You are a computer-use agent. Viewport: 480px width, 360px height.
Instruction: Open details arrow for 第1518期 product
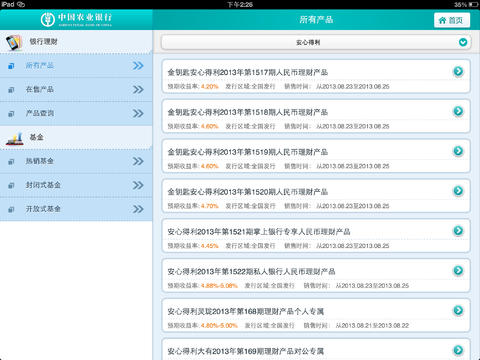point(458,111)
